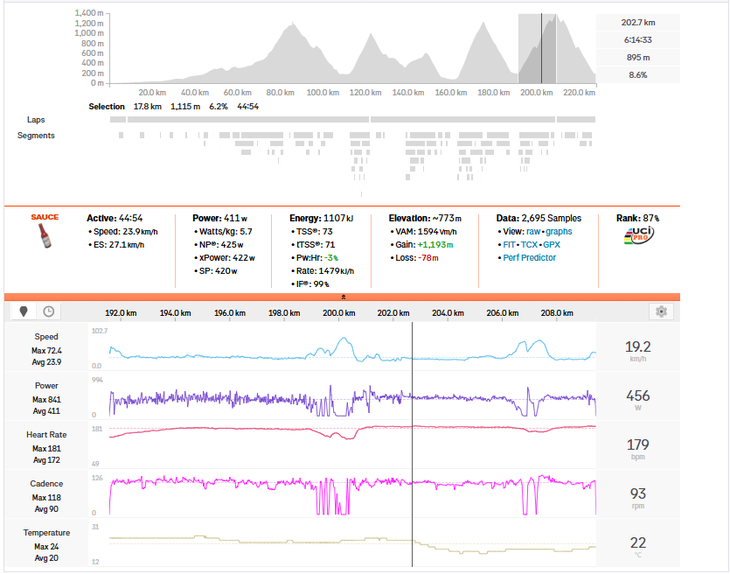Click the Heart Rate stream label
This screenshot has height=574, width=730.
[46, 434]
